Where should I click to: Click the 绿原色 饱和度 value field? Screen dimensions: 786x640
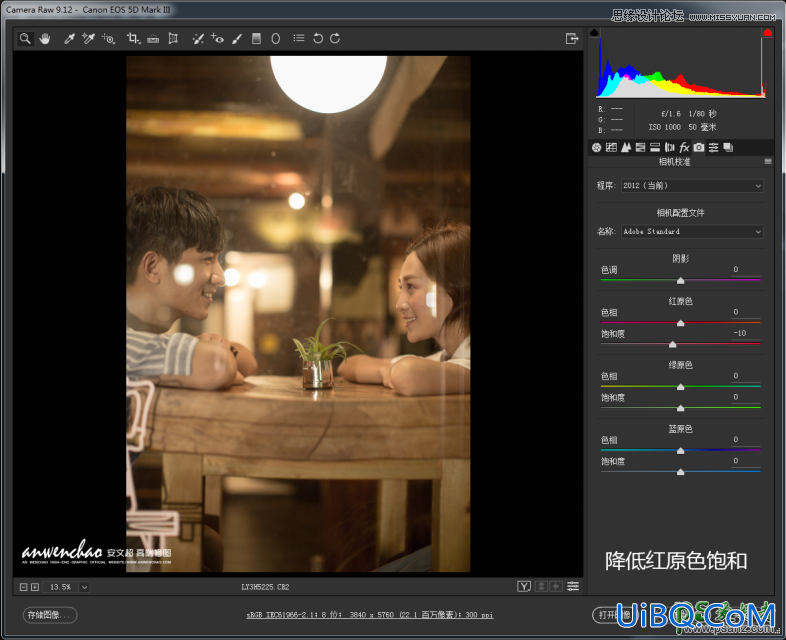click(745, 397)
